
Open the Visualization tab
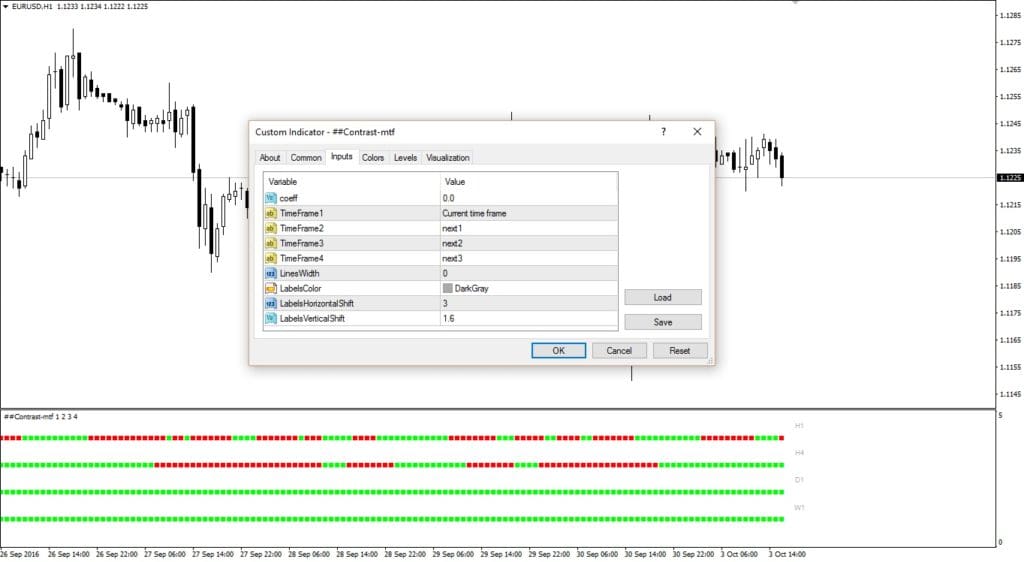(x=447, y=158)
